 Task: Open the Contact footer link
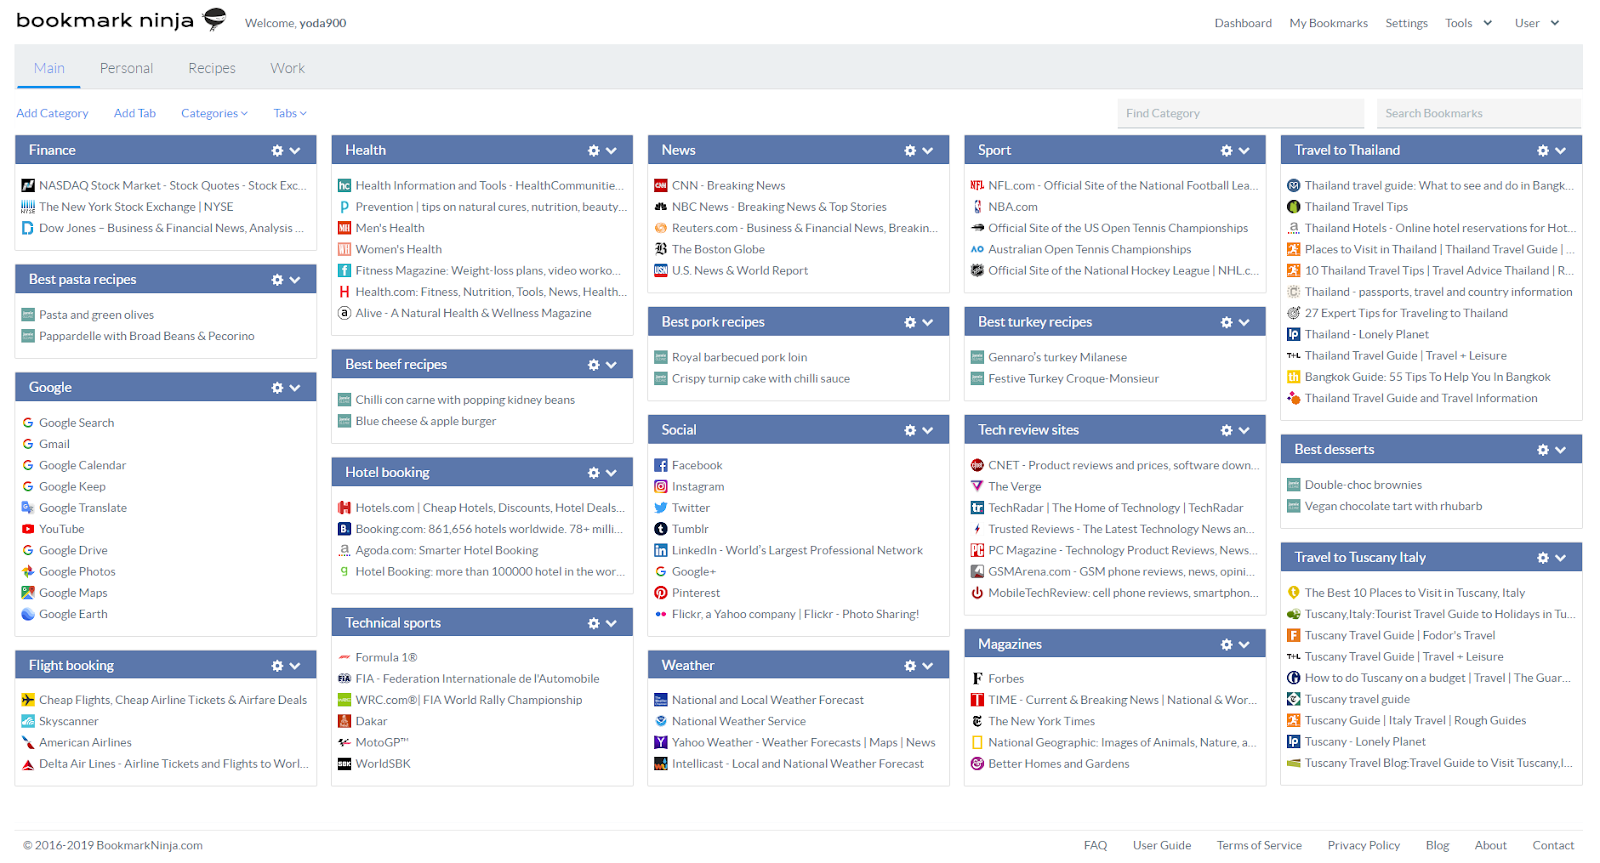tap(1553, 845)
